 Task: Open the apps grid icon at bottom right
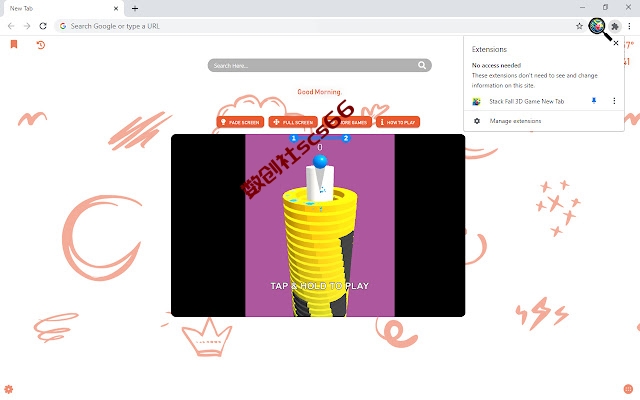[628, 389]
